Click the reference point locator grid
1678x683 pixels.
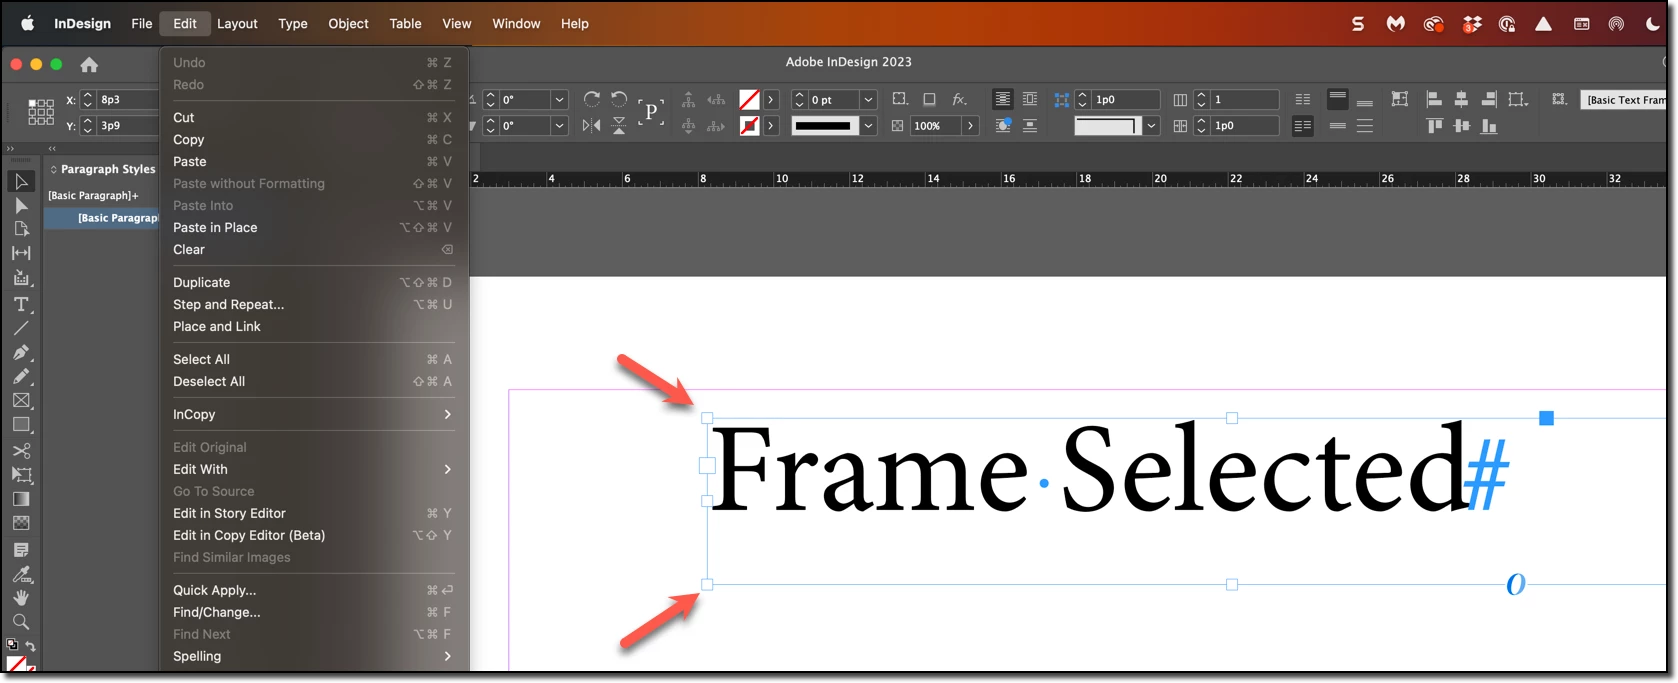pyautogui.click(x=41, y=112)
